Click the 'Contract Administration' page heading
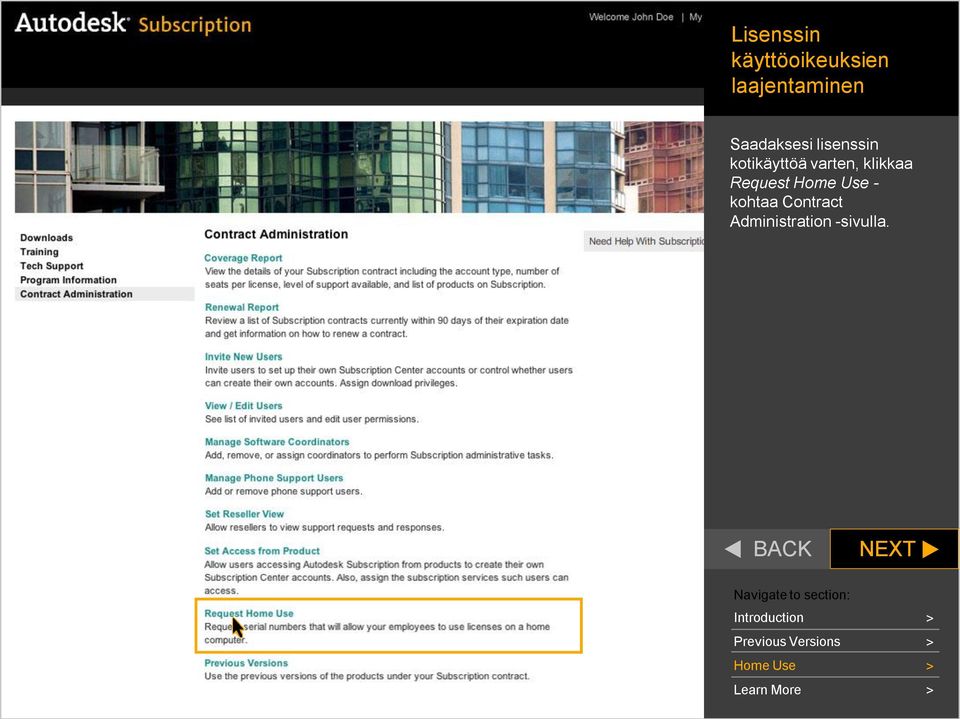Viewport: 960px width, 719px height. coord(276,234)
